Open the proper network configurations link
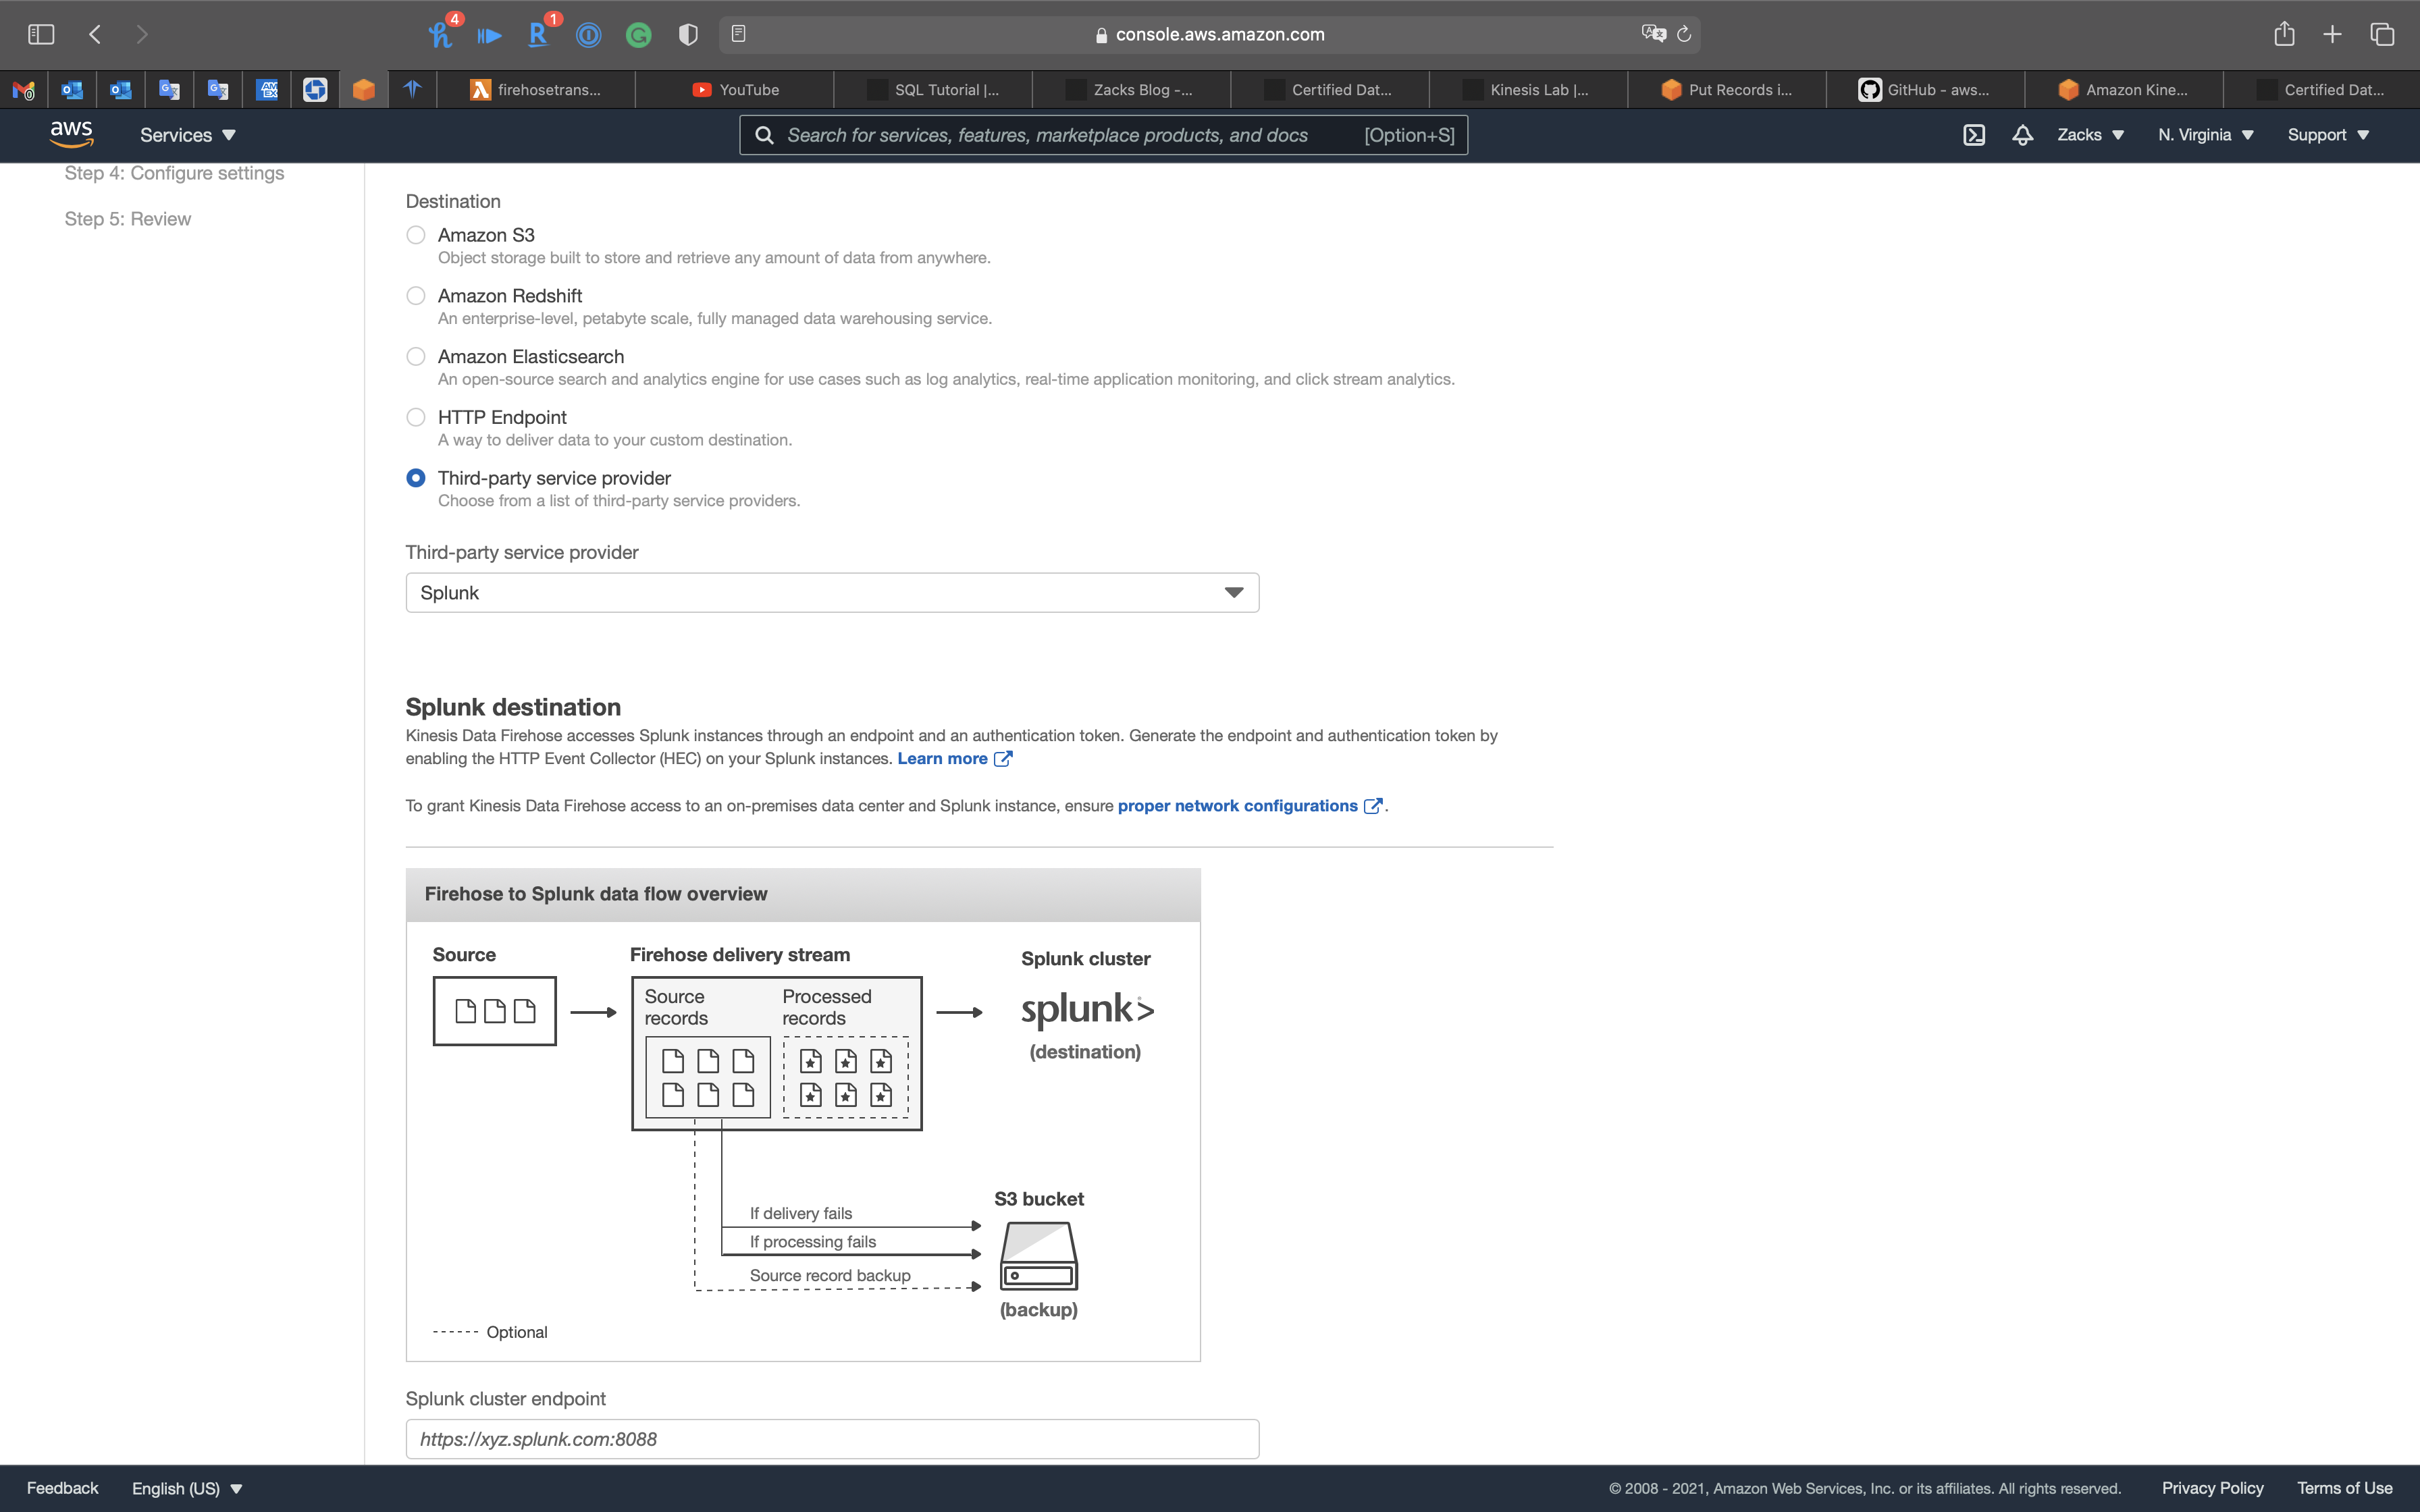This screenshot has width=2420, height=1512. click(x=1237, y=806)
